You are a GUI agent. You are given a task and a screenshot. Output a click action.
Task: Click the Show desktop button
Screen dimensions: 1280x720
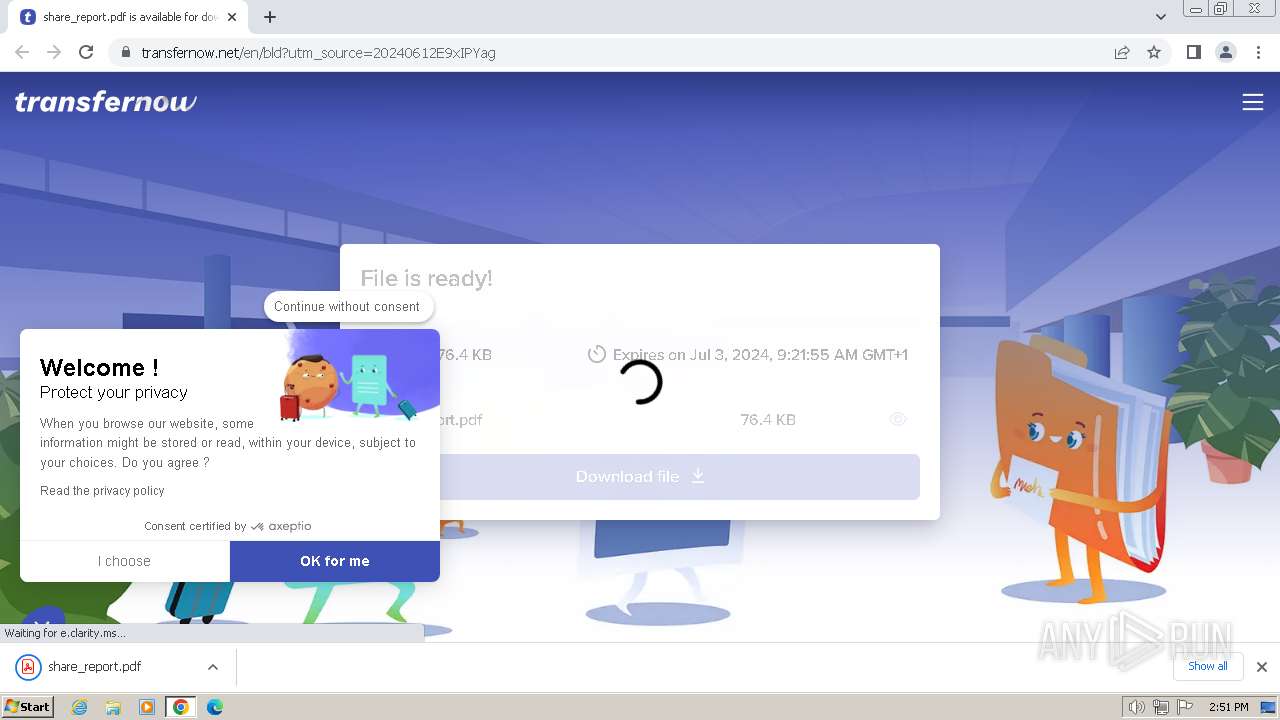pos(1270,707)
